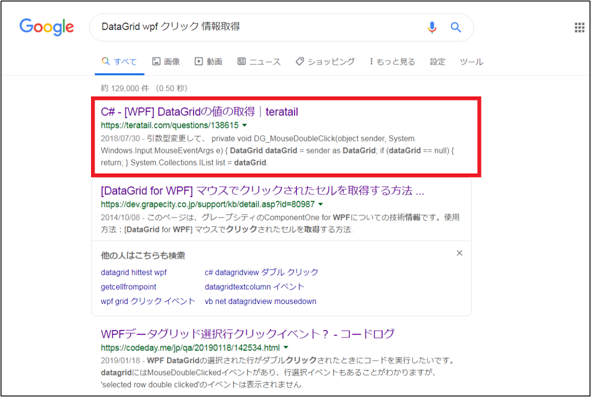Image resolution: width=591 pixels, height=397 pixels.
Task: Expand the もっと見る menu
Action: tap(392, 61)
